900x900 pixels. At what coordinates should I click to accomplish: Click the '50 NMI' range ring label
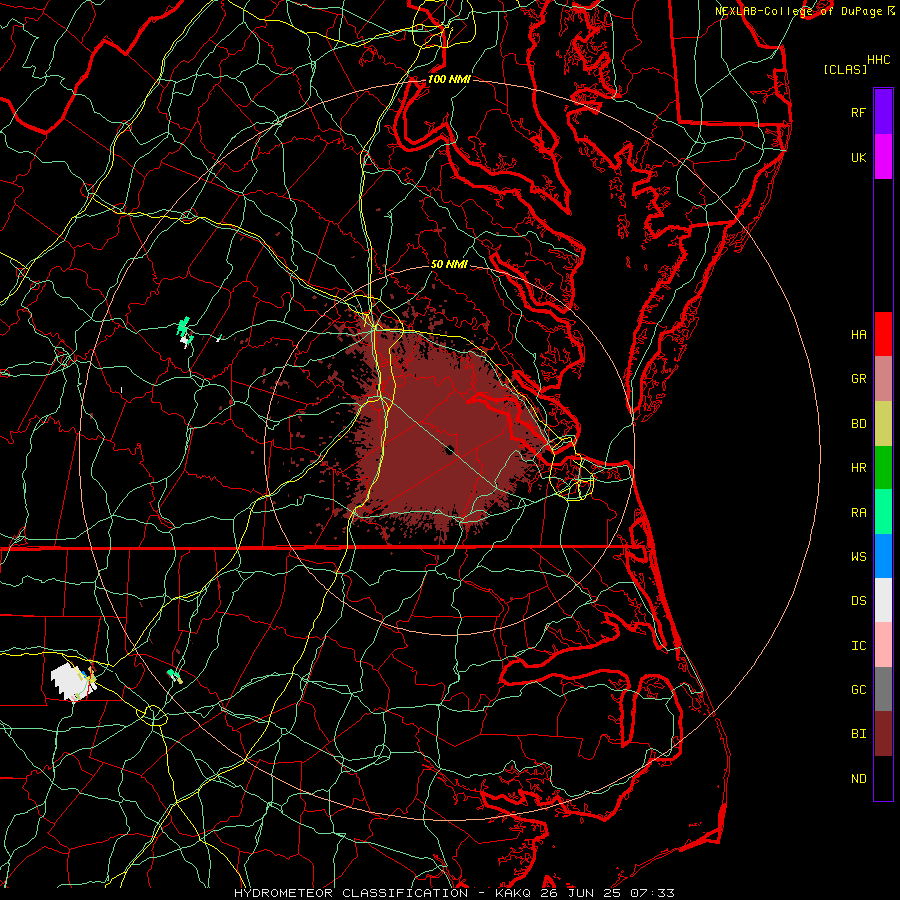coord(449,264)
